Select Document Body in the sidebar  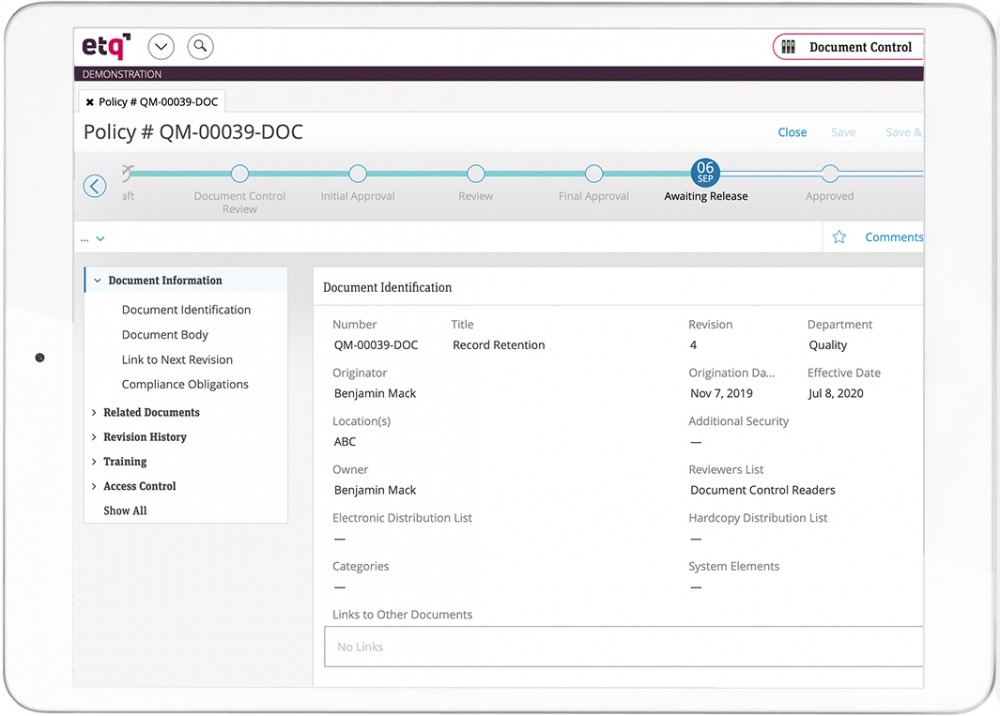coord(164,334)
